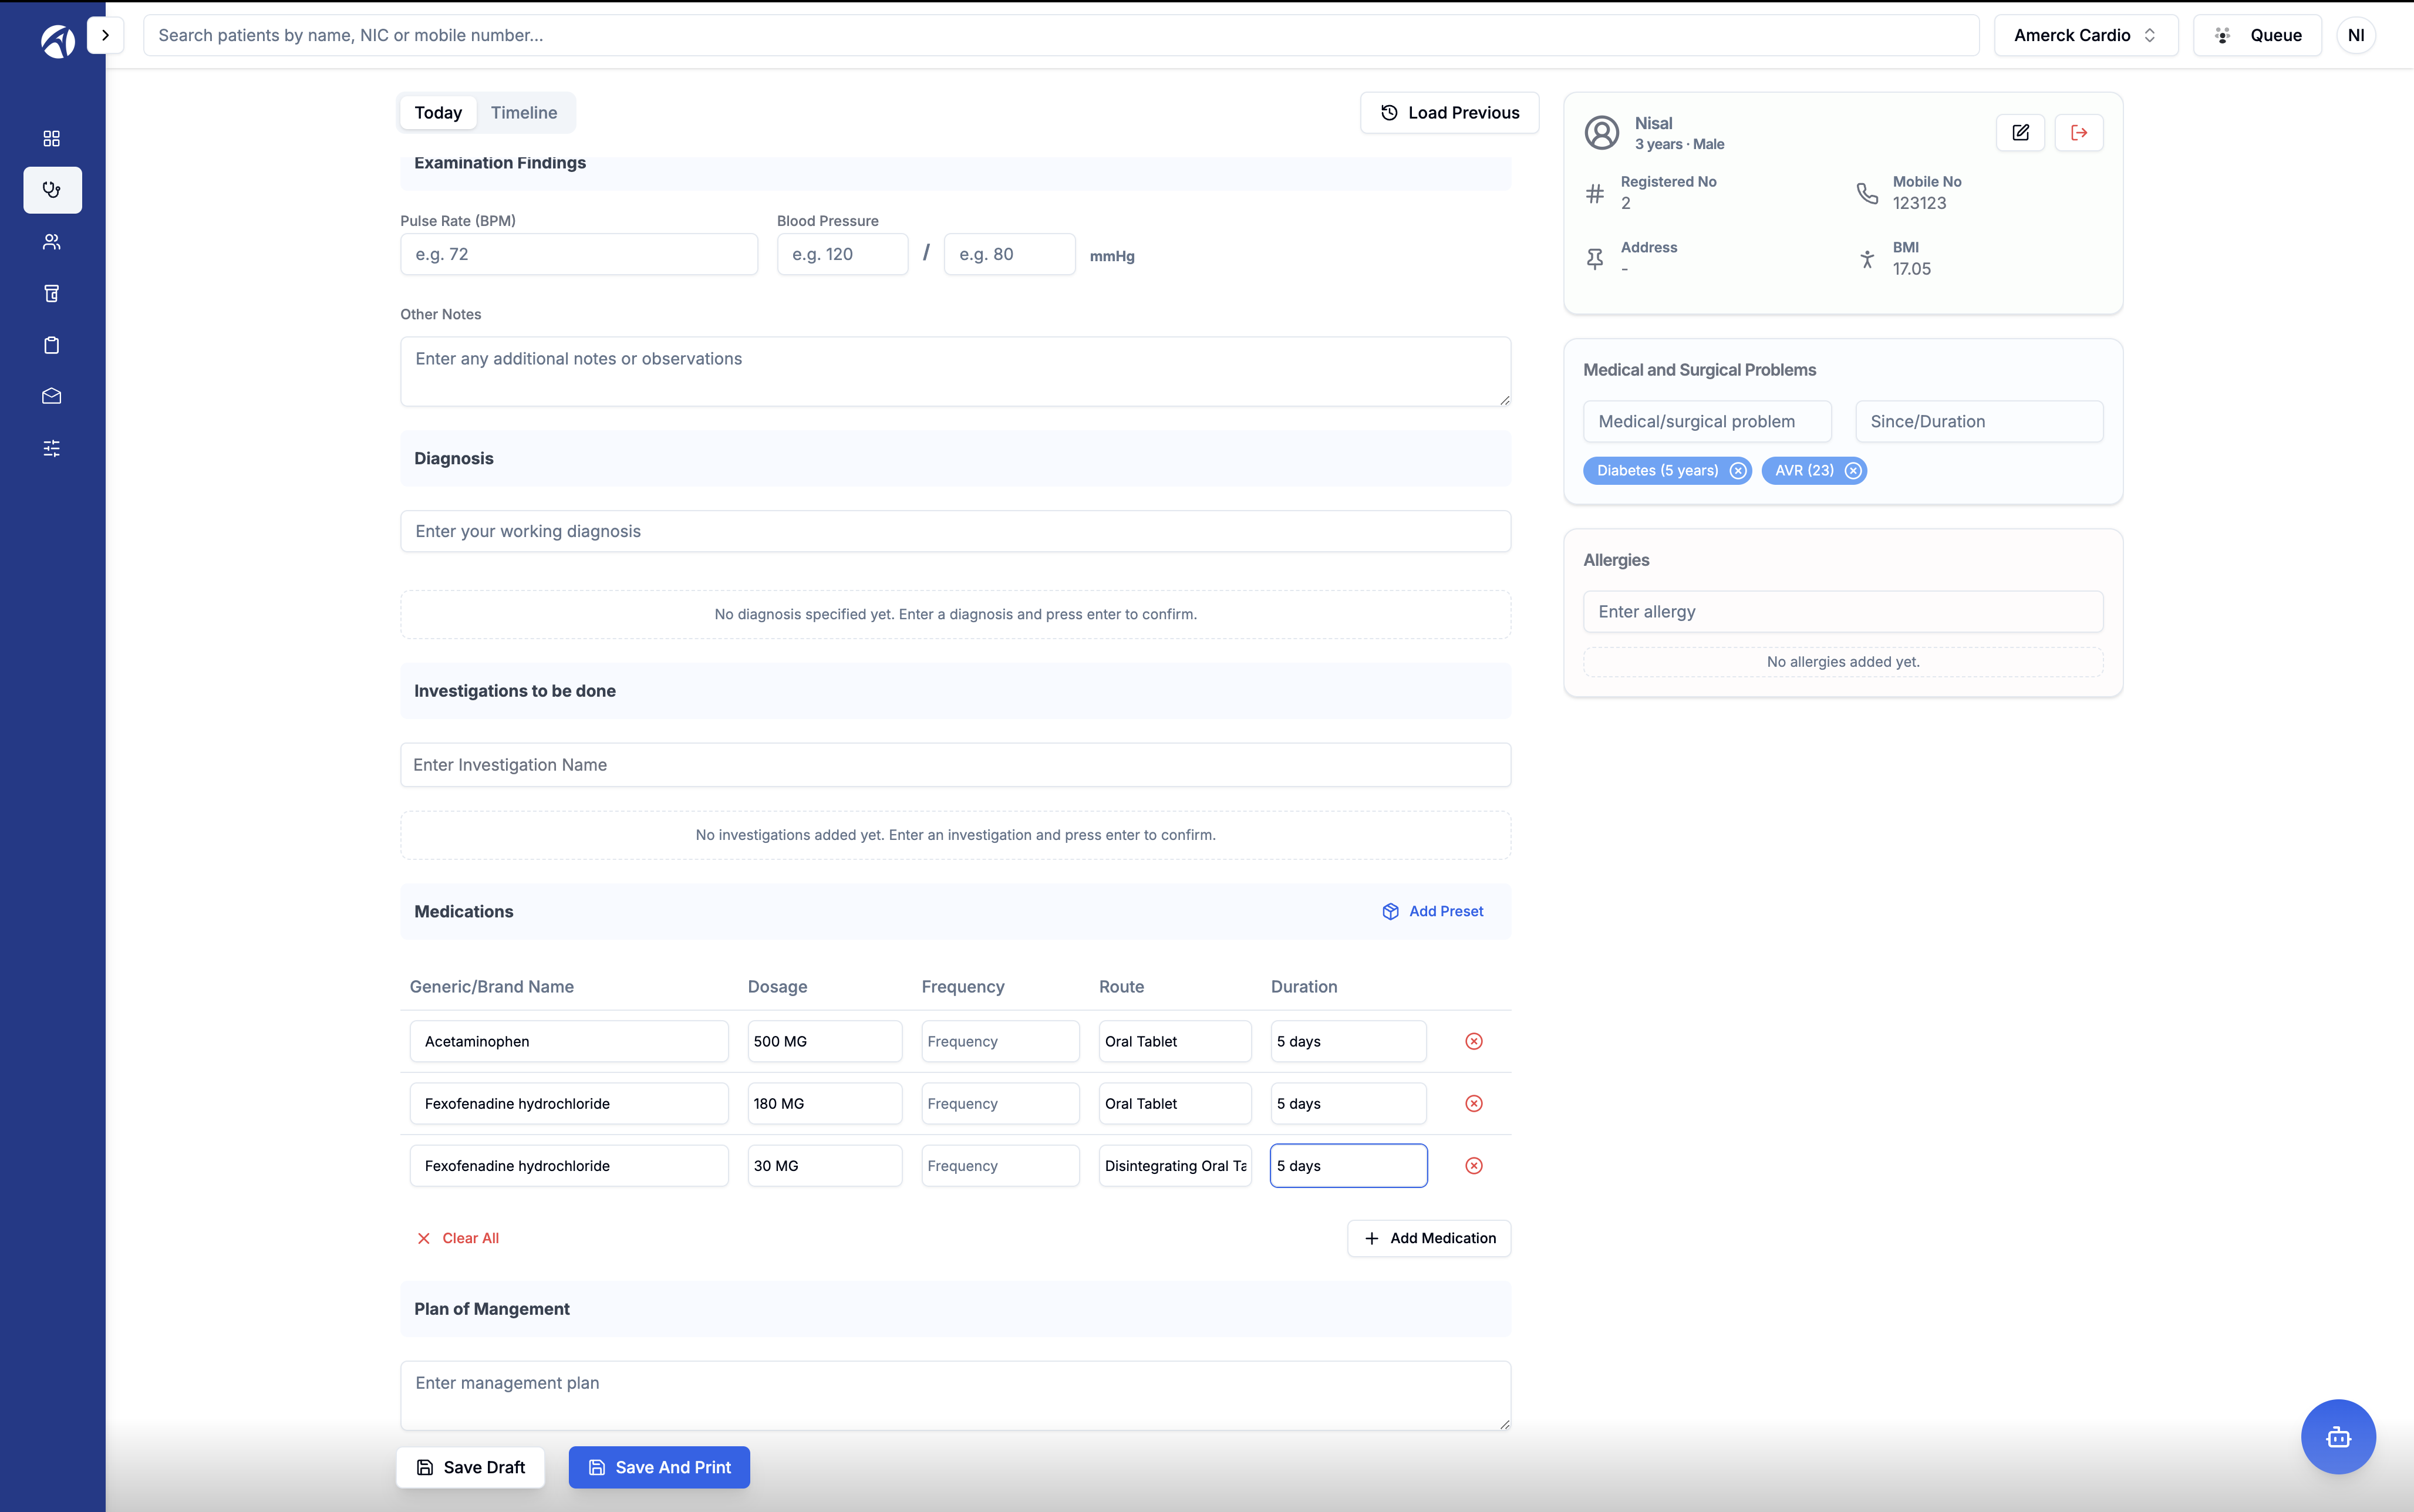Open the NI user avatar menu

click(2356, 35)
